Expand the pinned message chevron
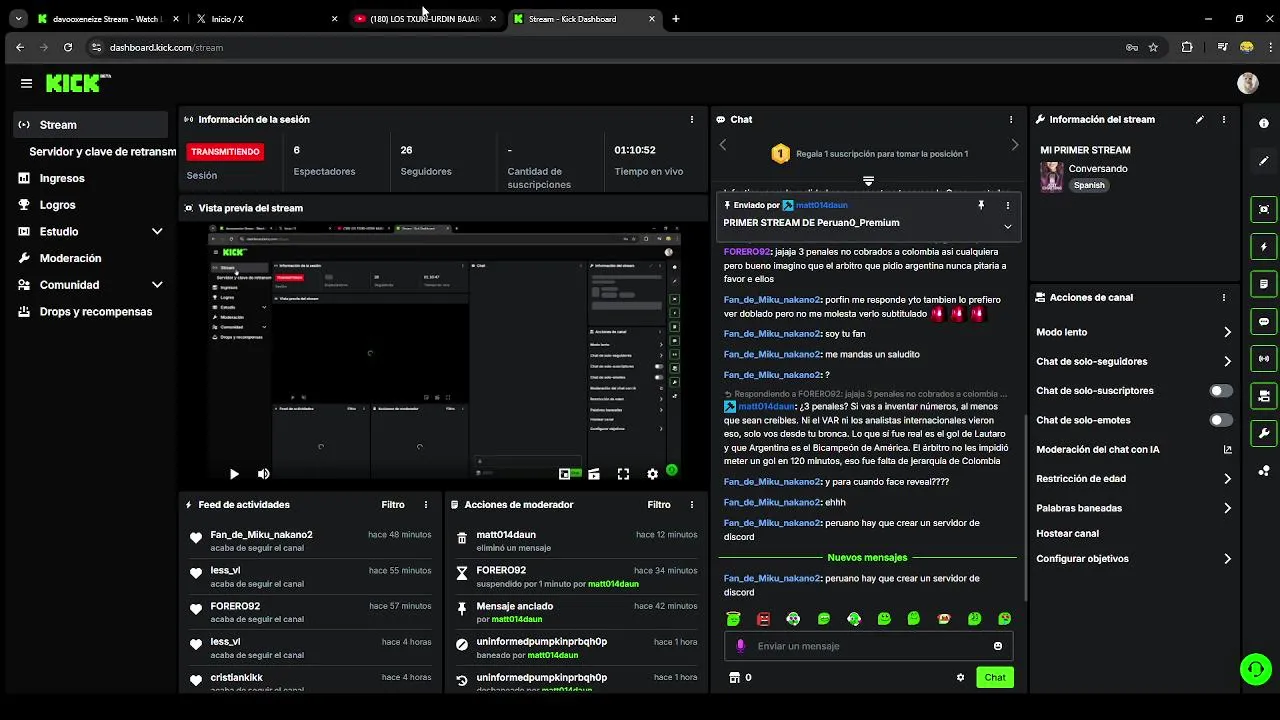This screenshot has width=1280, height=720. coord(1007,226)
